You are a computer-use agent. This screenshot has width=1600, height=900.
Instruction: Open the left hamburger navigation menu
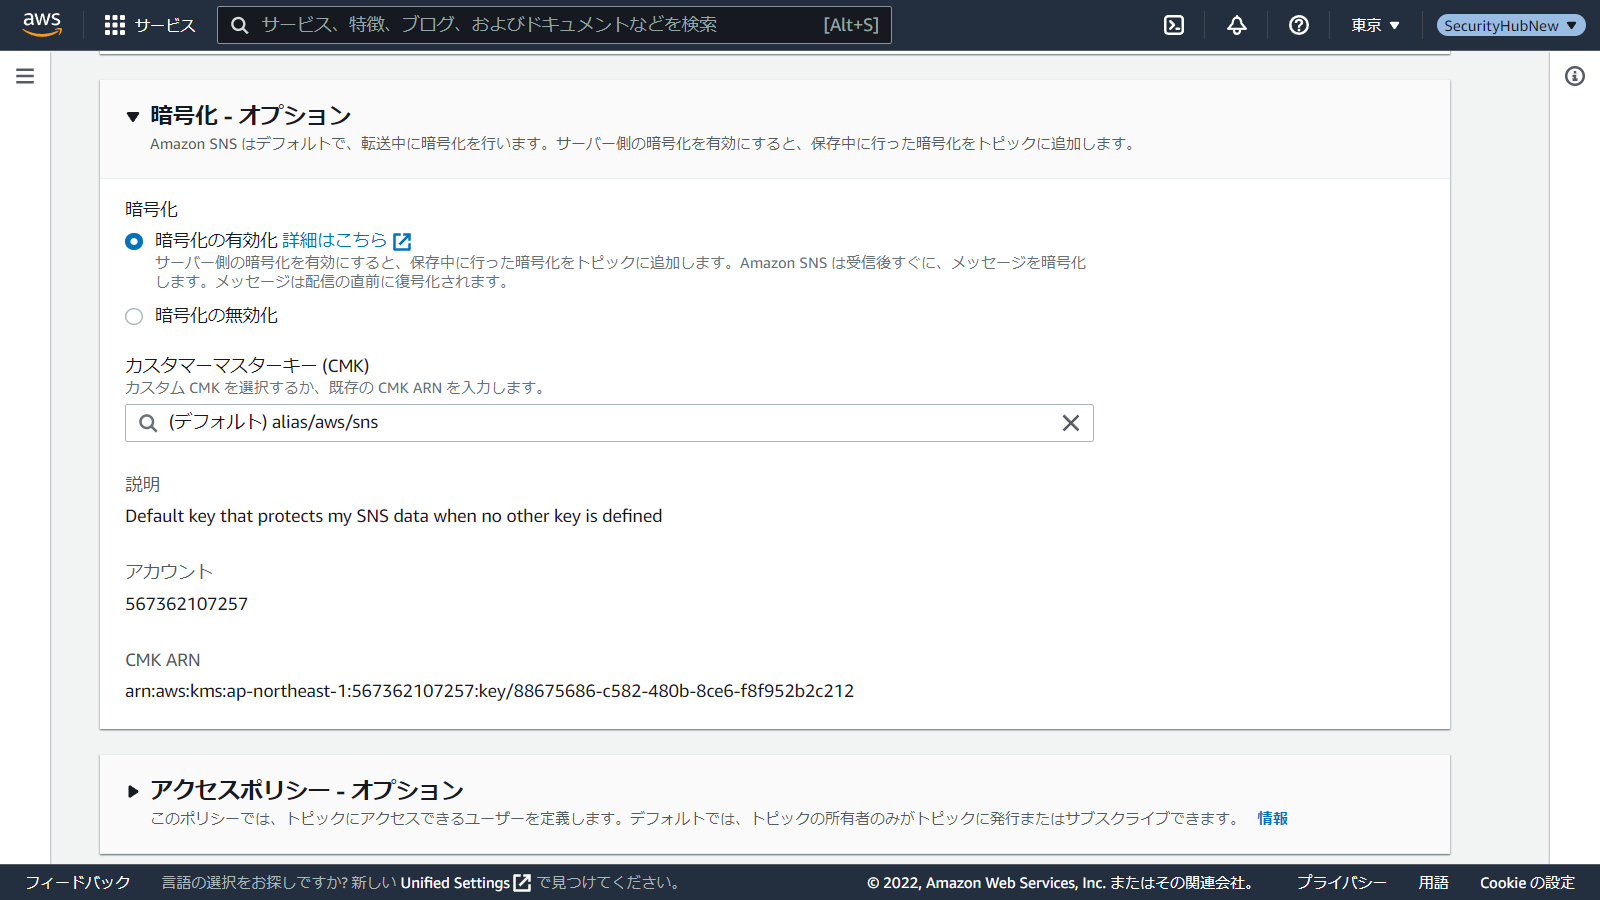pos(25,76)
